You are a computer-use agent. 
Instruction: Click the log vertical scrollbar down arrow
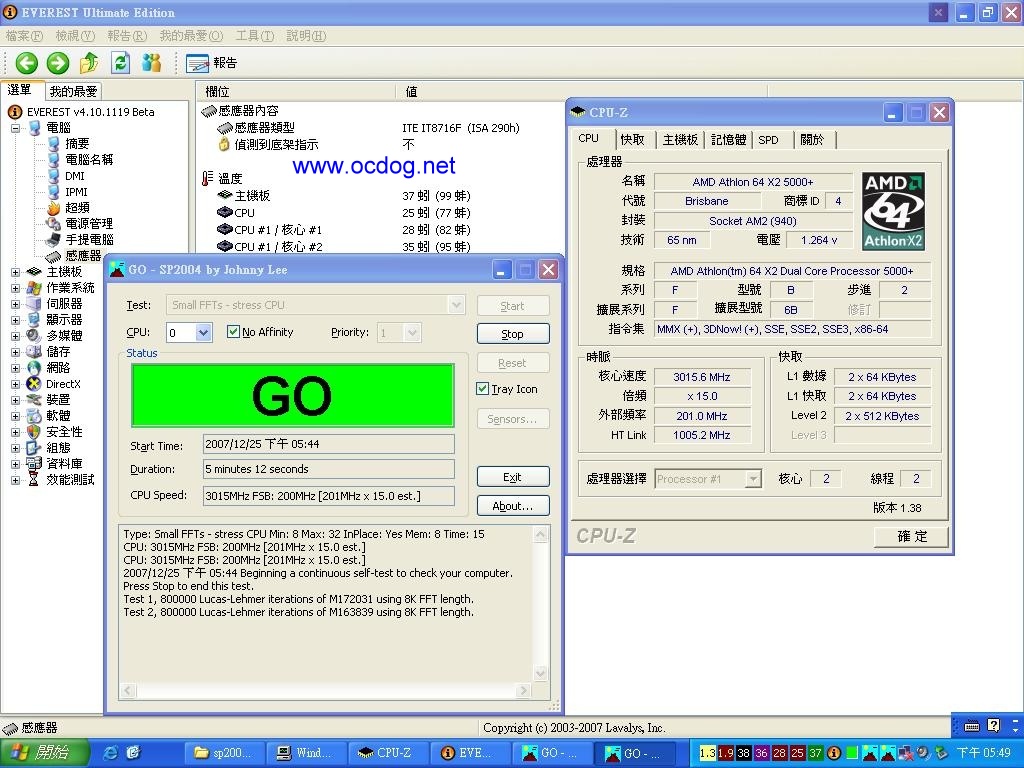(x=541, y=672)
